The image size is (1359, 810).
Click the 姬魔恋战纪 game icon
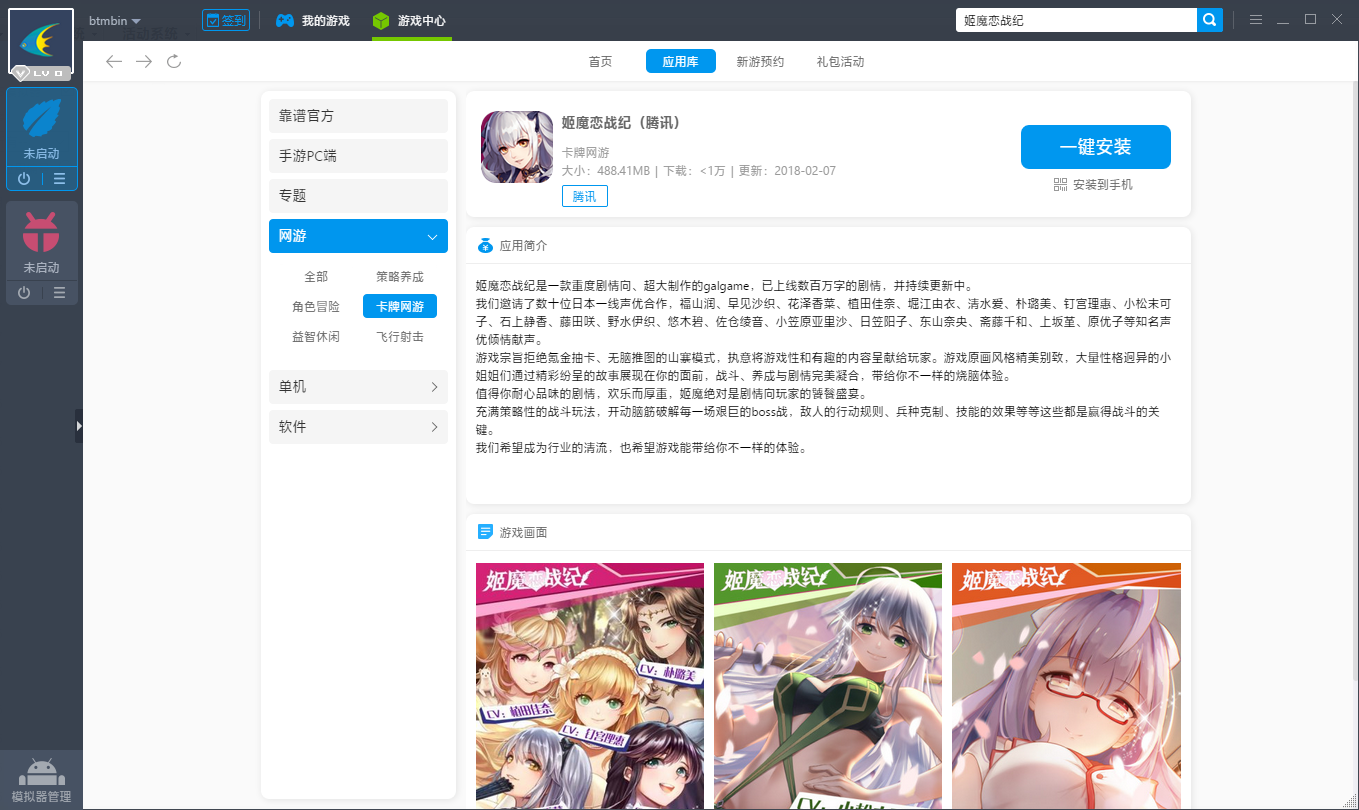tap(517, 147)
